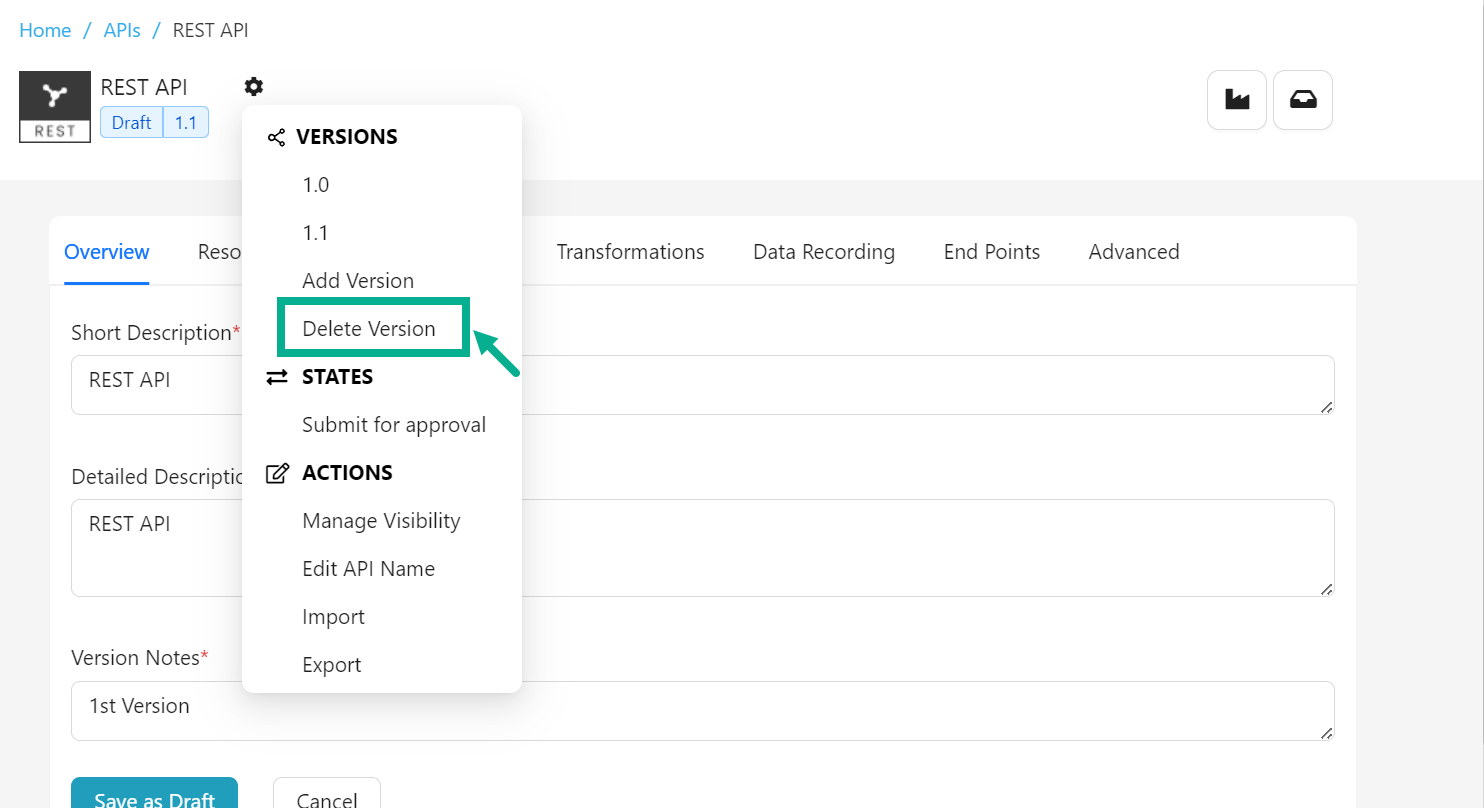Open the Data Recording tab
1484x808 pixels.
[x=824, y=252]
